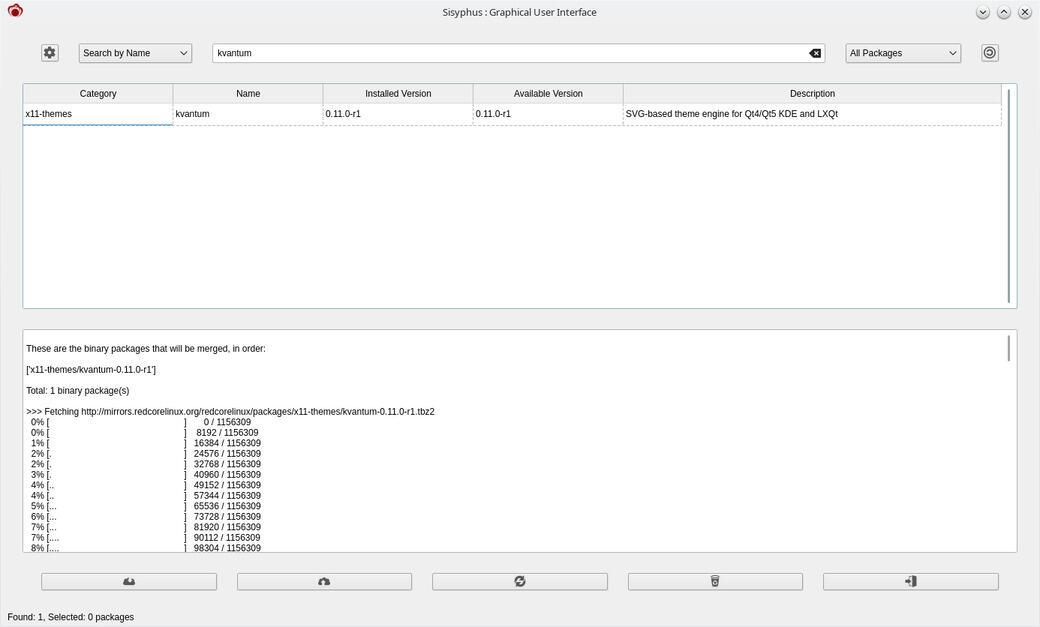Open the All Packages filter dropdown
This screenshot has height=627, width=1040.
click(x=903, y=53)
